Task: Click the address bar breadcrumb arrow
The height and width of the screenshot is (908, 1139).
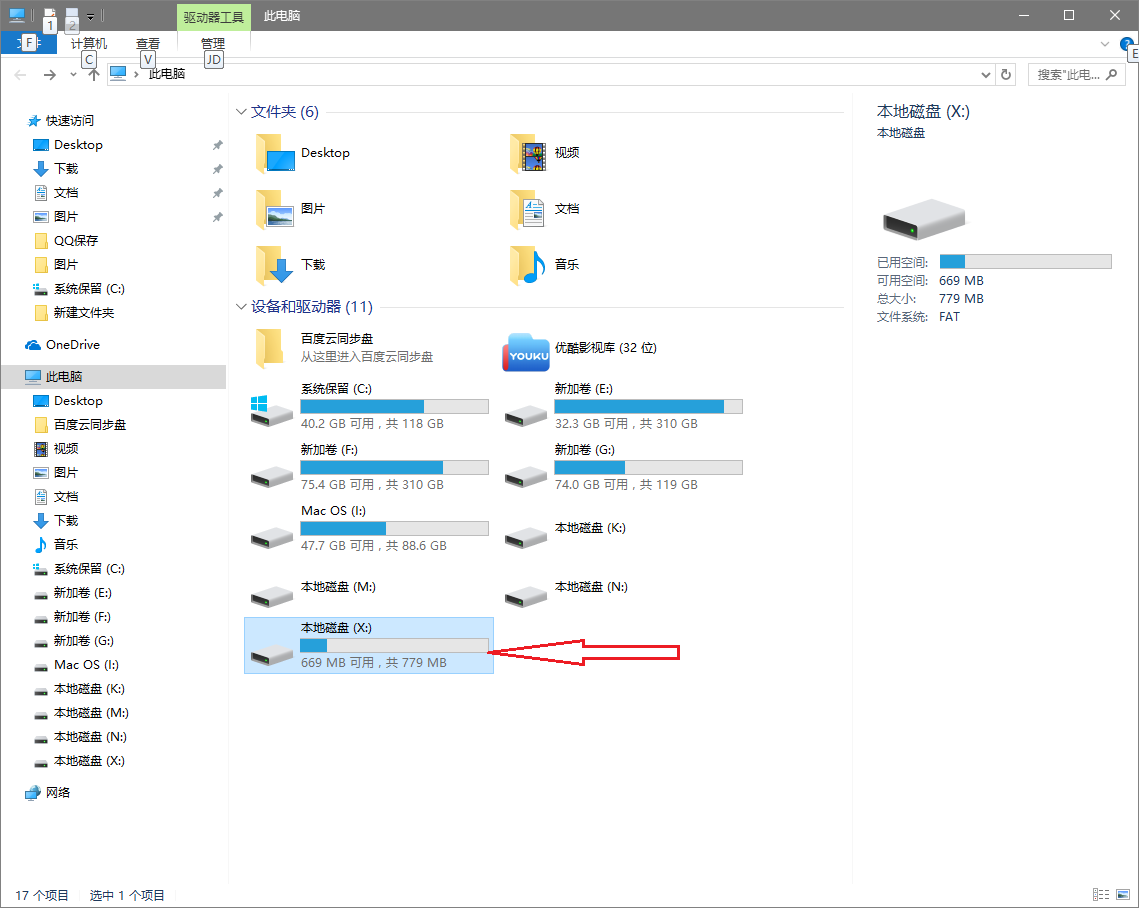Action: click(x=136, y=74)
